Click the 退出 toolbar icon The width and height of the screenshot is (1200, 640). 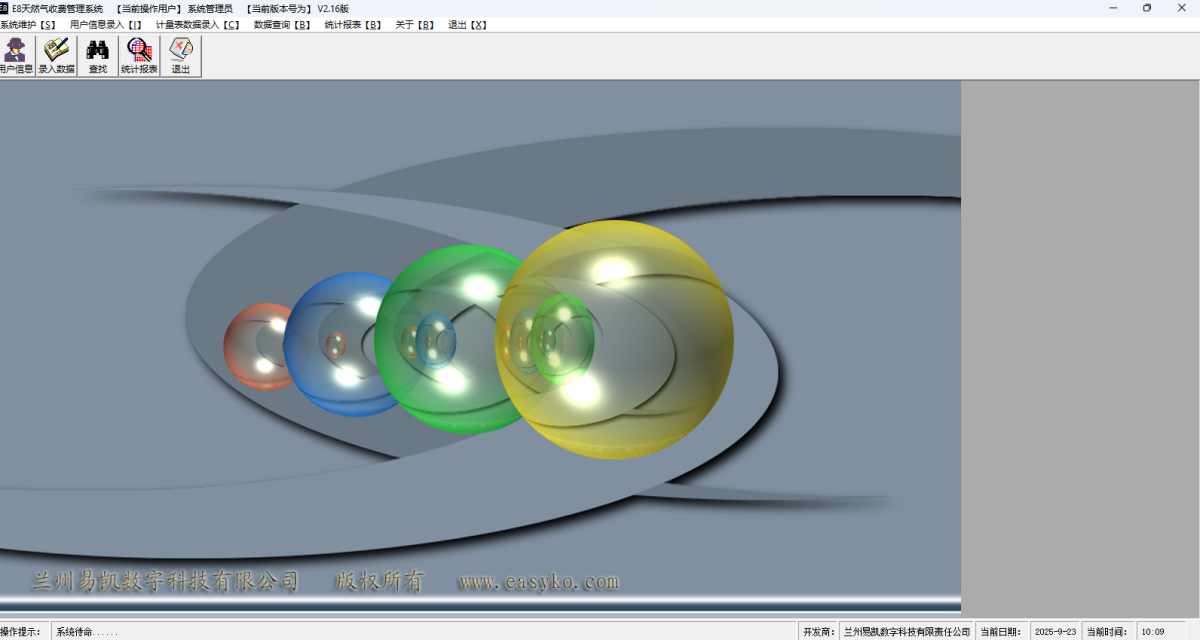click(180, 56)
